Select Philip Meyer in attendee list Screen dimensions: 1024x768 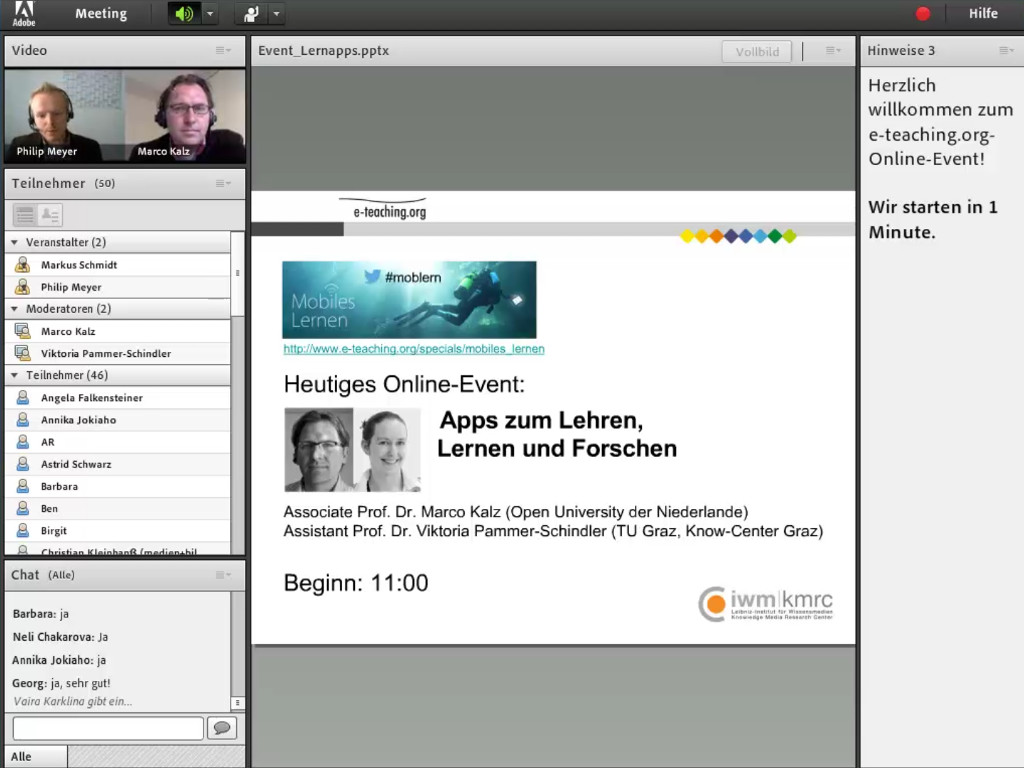pyautogui.click(x=118, y=287)
